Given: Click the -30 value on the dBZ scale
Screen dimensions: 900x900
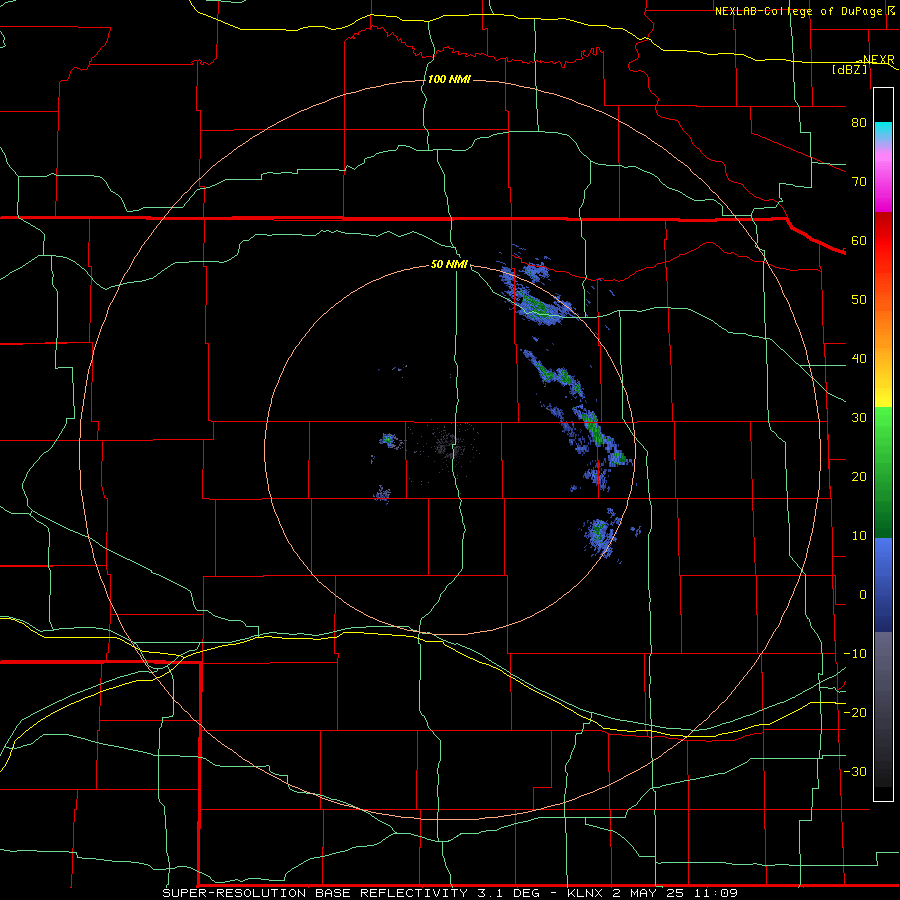Looking at the screenshot, I should [x=855, y=771].
